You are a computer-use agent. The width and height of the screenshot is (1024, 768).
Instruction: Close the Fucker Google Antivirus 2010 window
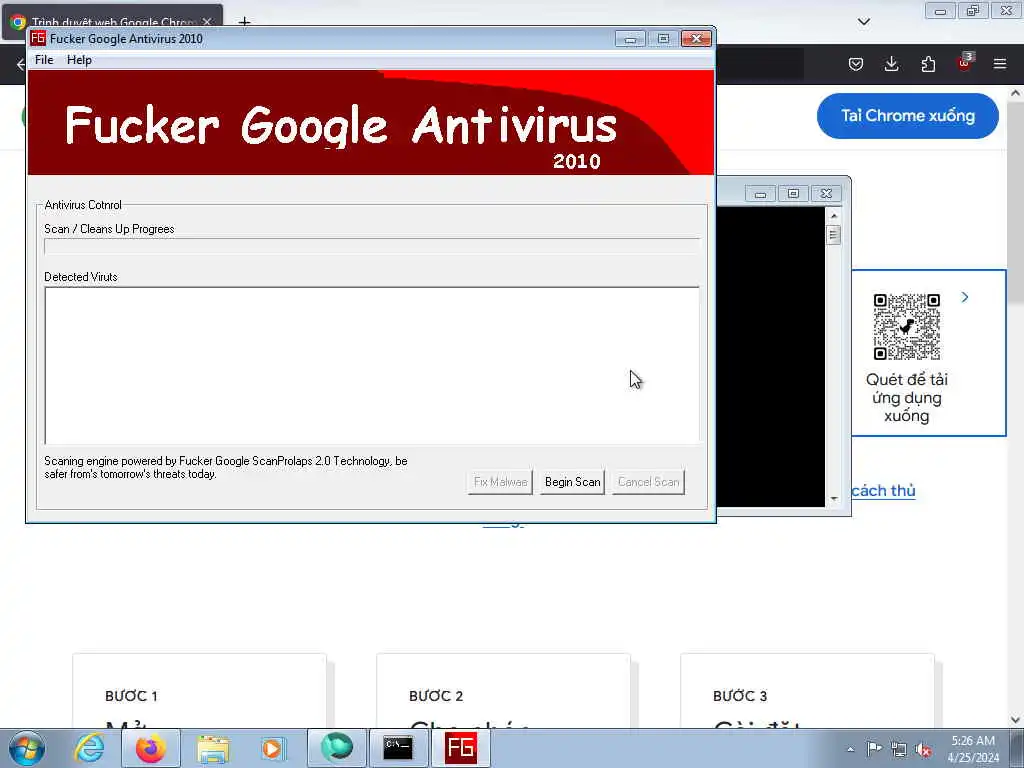pos(696,39)
